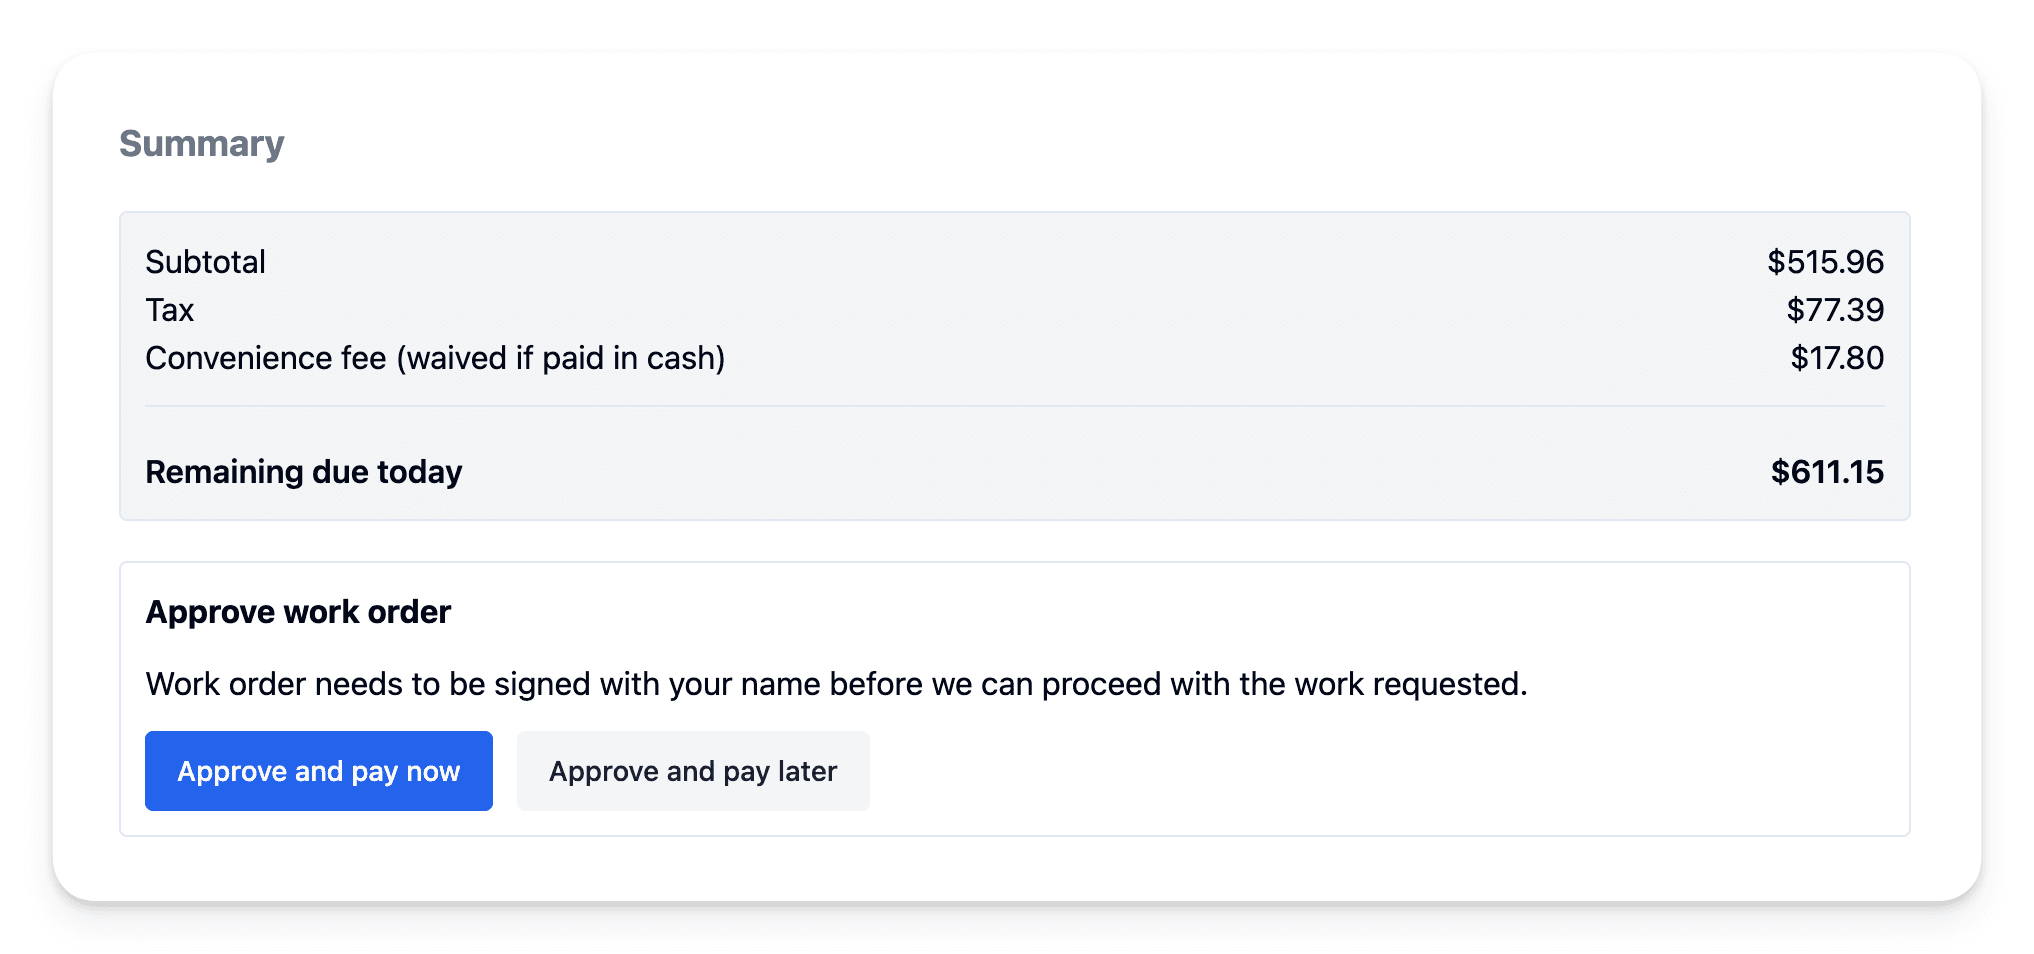This screenshot has height=954, width=2034.
Task: Choose Approve and pay later
Action: point(692,771)
